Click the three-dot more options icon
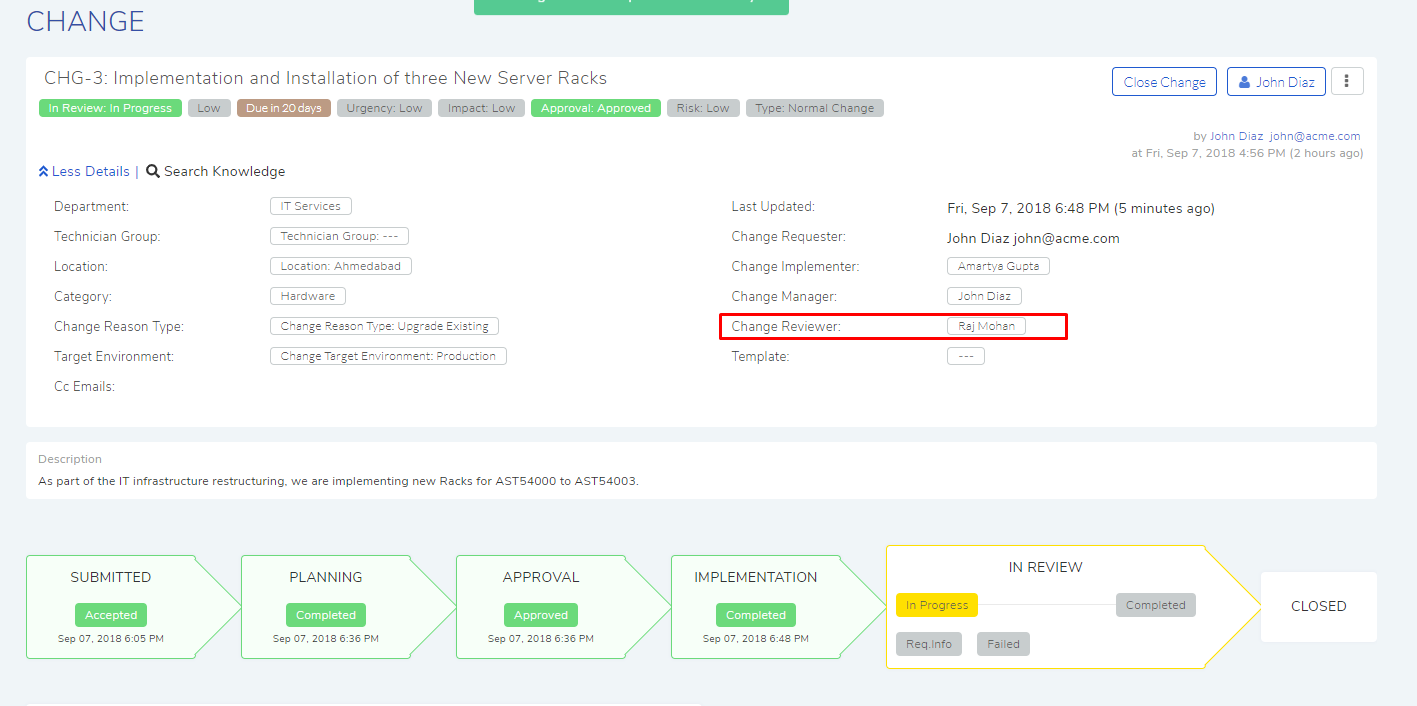 point(1347,82)
